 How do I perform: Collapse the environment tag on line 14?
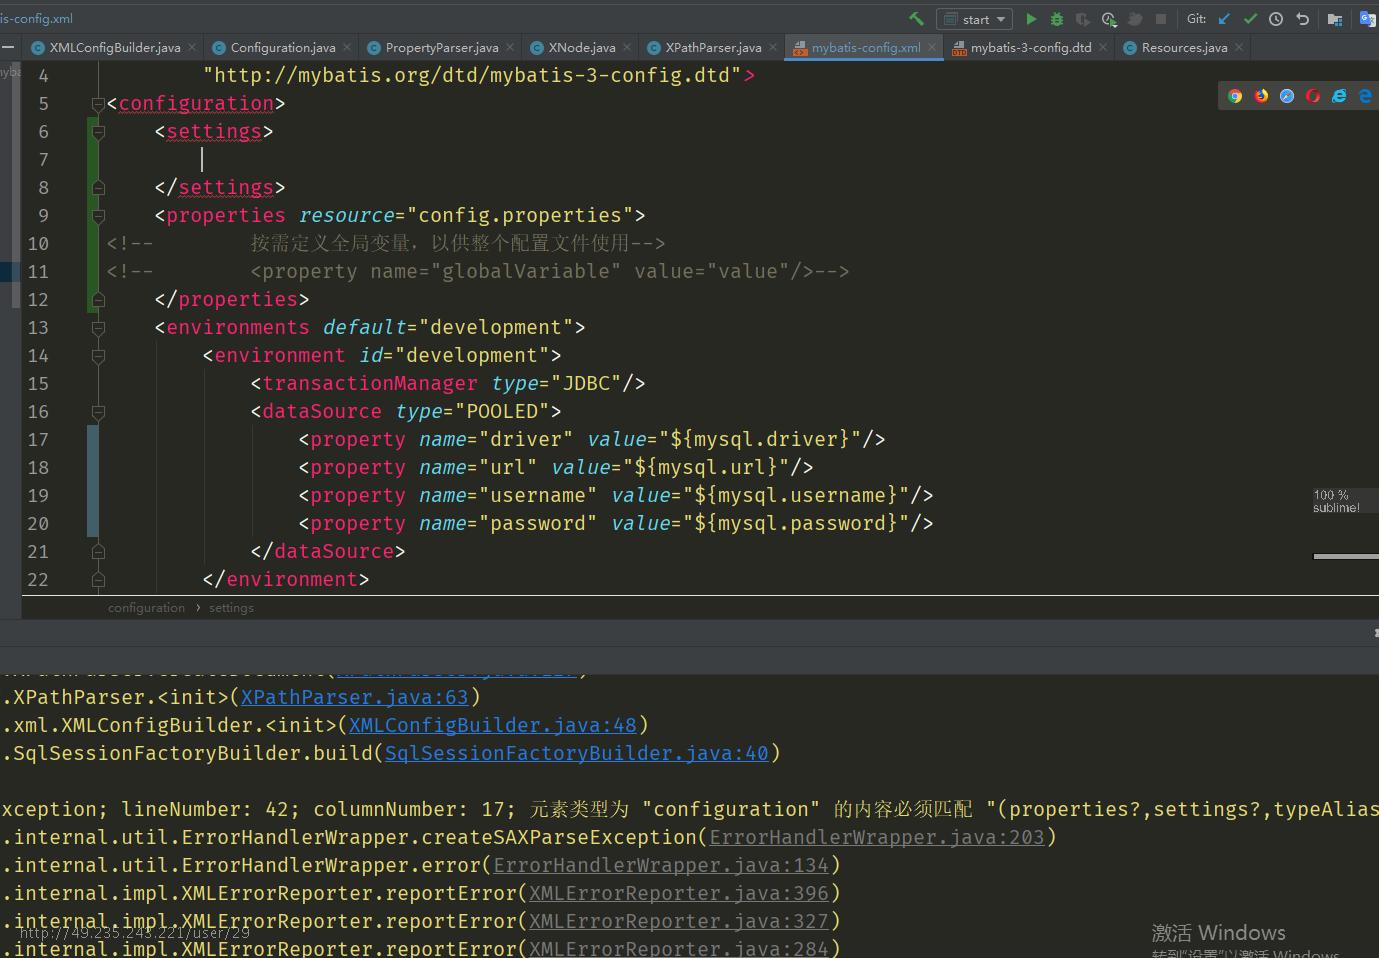98,356
